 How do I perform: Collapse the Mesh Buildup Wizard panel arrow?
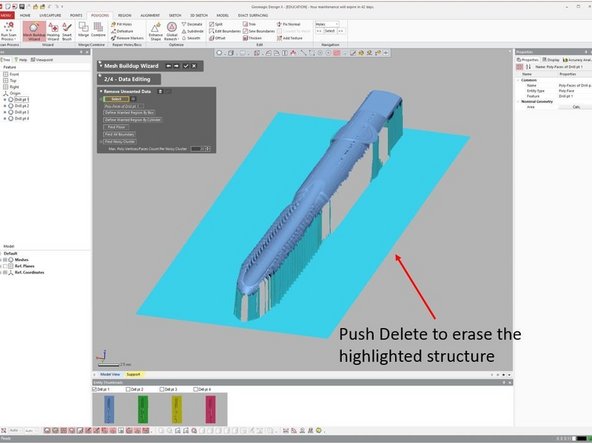click(x=100, y=65)
